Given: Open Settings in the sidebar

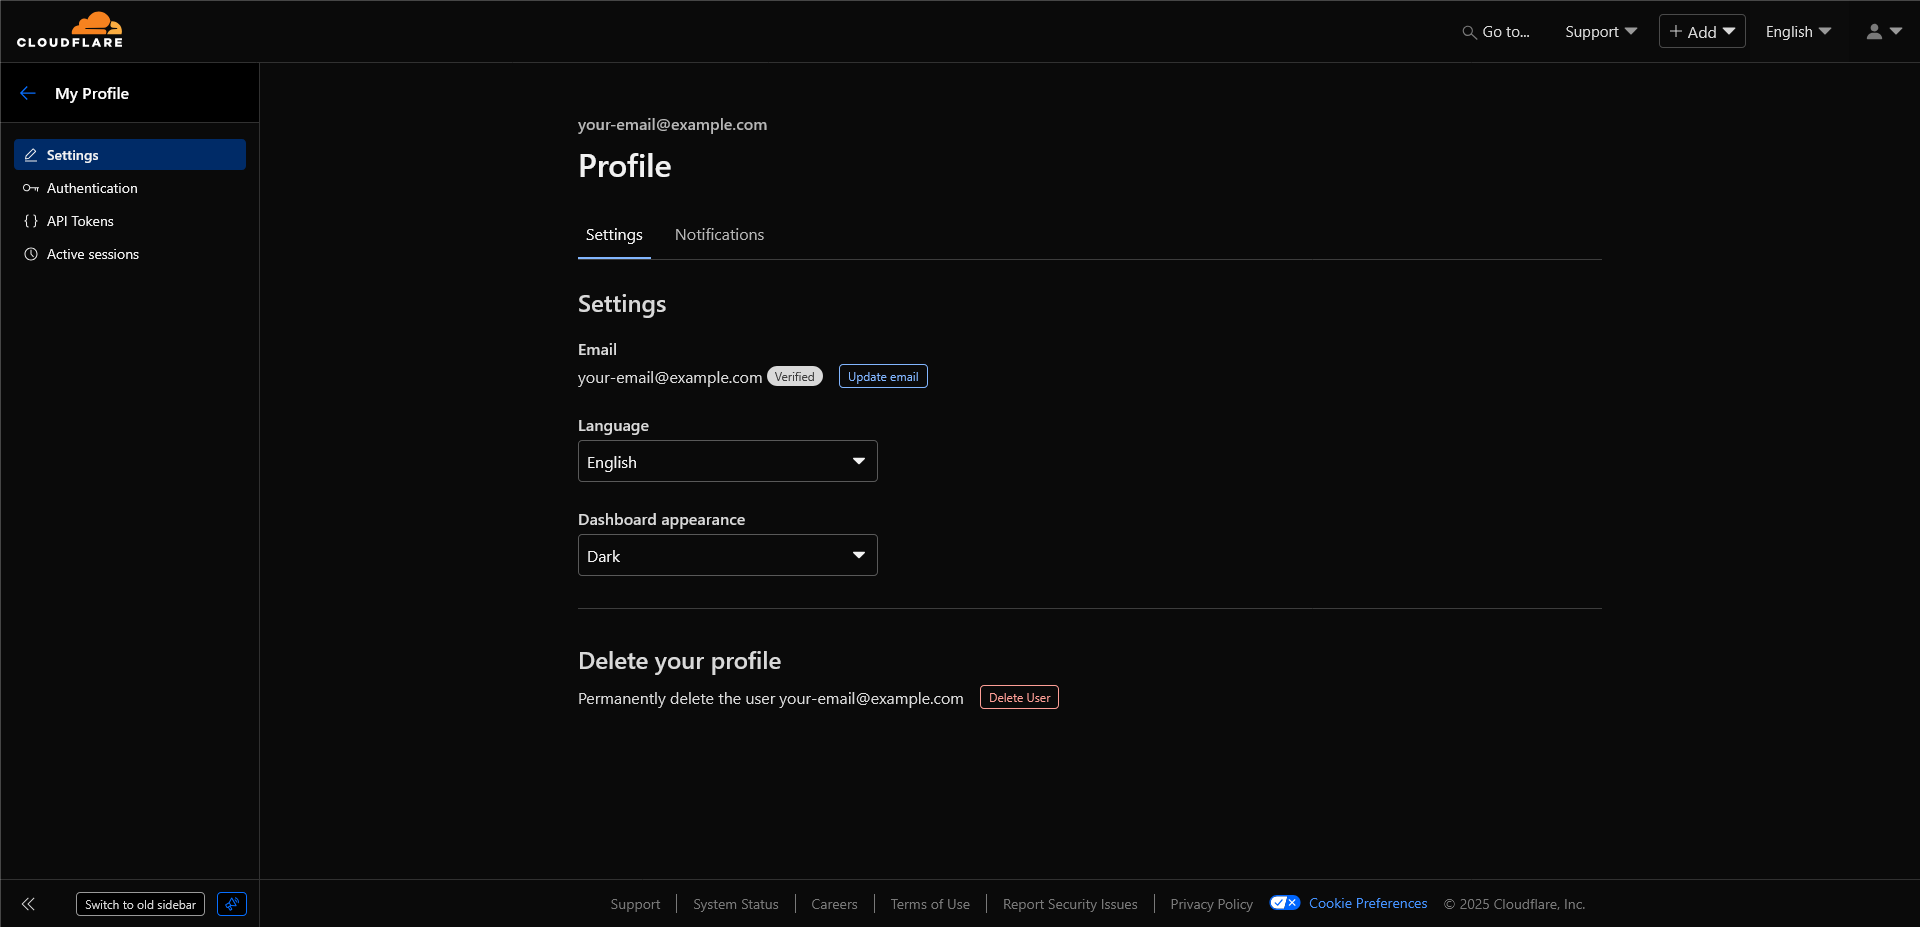Looking at the screenshot, I should (130, 155).
